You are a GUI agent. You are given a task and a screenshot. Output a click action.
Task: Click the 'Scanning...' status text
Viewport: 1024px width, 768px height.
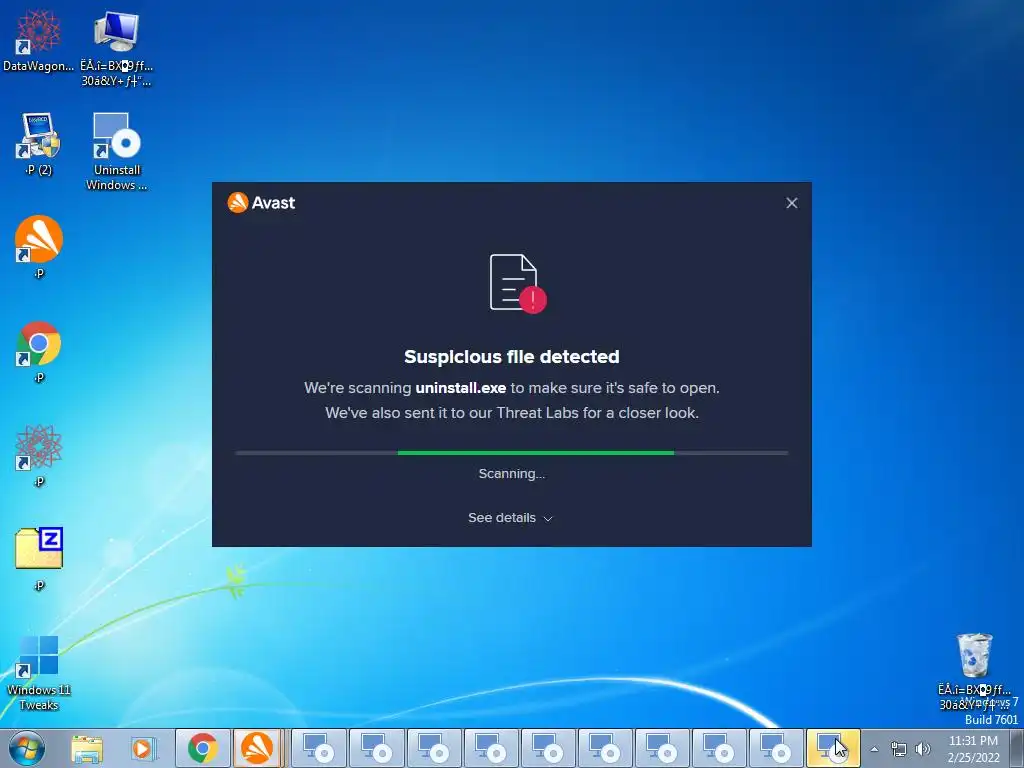pos(511,473)
